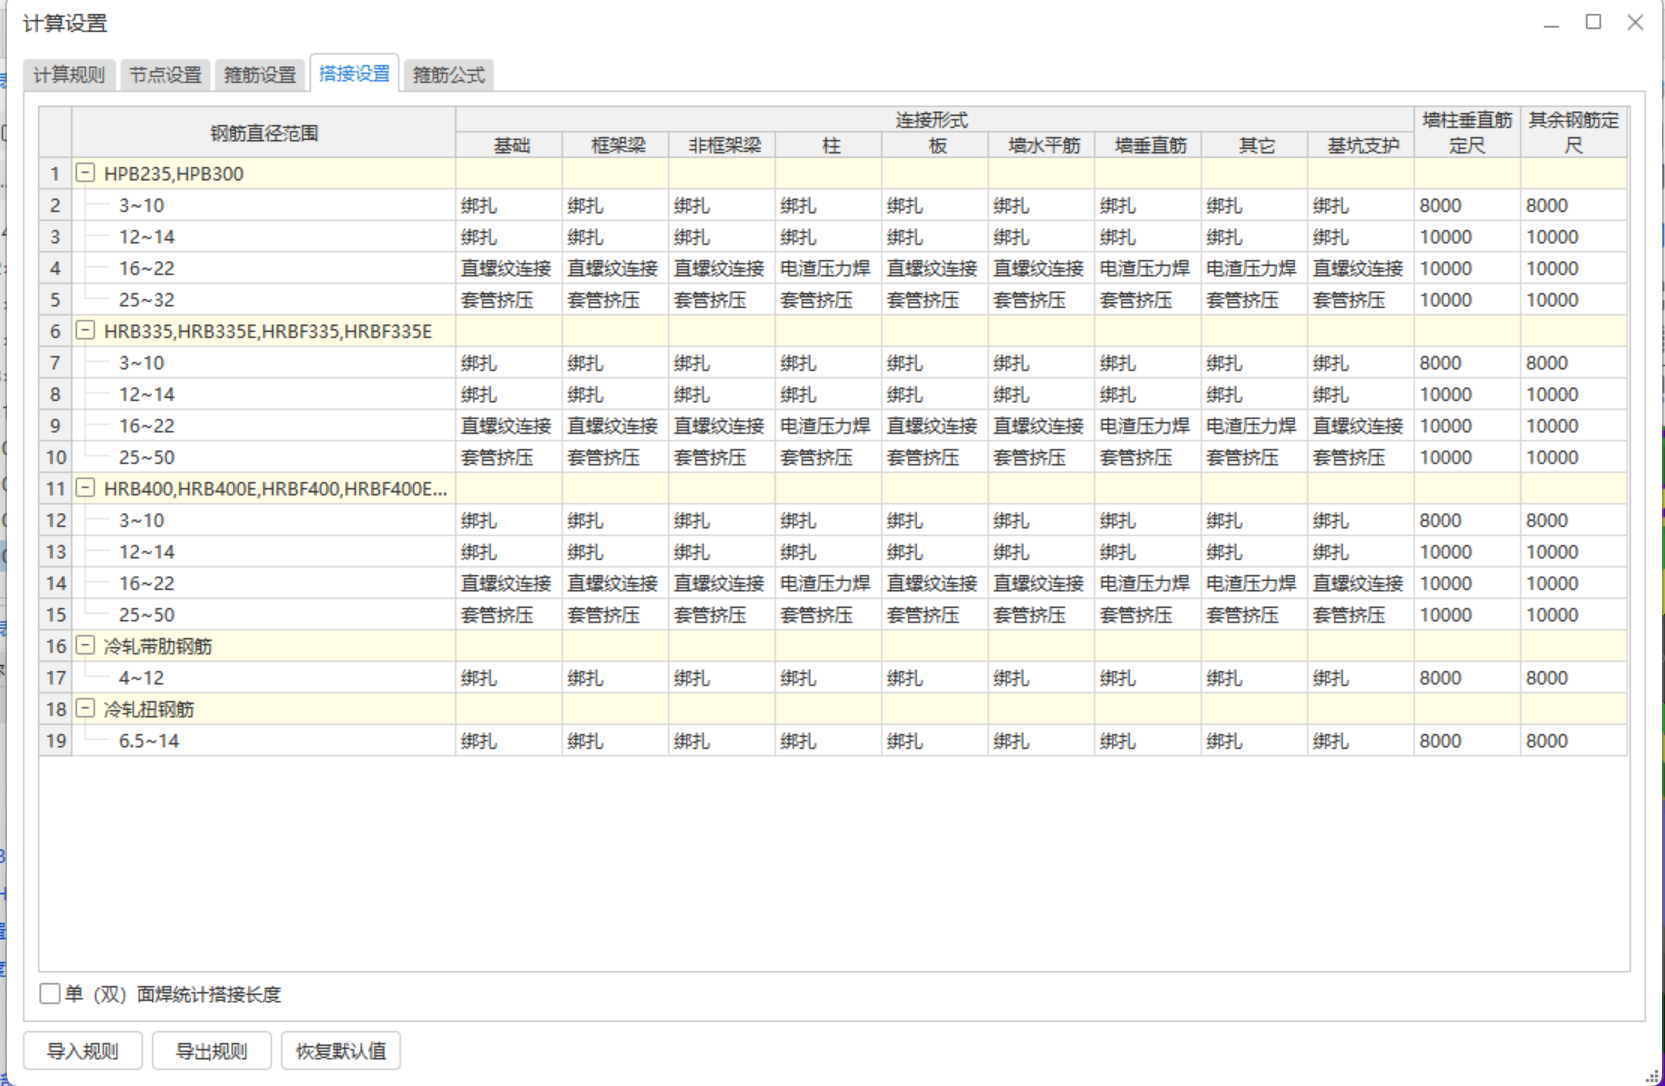Switch to the 计算规则 tab

[x=69, y=75]
